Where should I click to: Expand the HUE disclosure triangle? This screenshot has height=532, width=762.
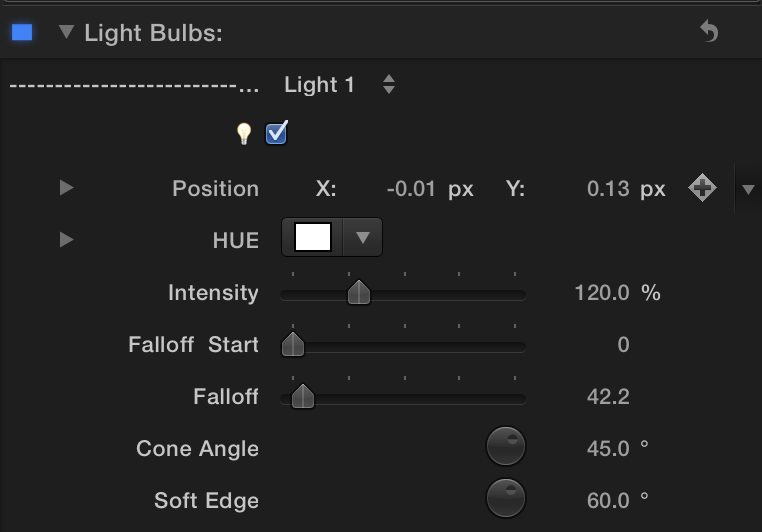(66, 240)
